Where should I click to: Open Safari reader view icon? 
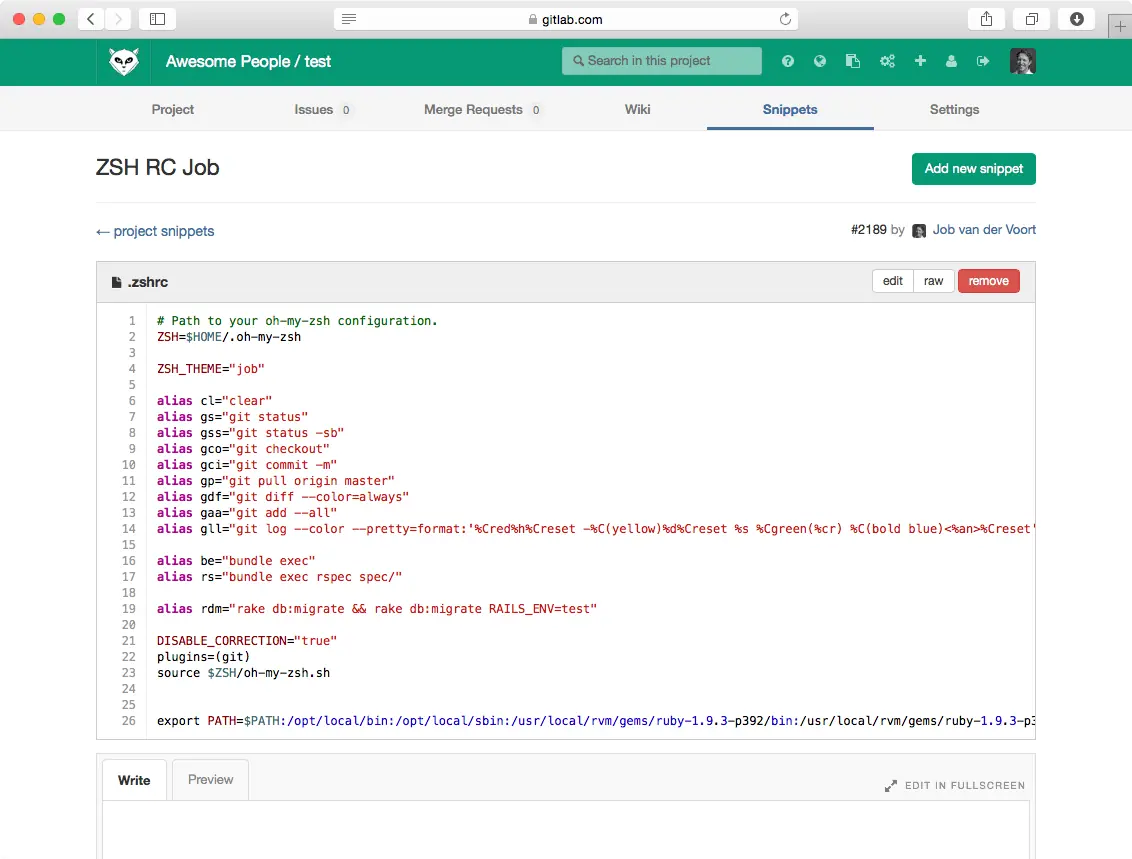pyautogui.click(x=349, y=19)
